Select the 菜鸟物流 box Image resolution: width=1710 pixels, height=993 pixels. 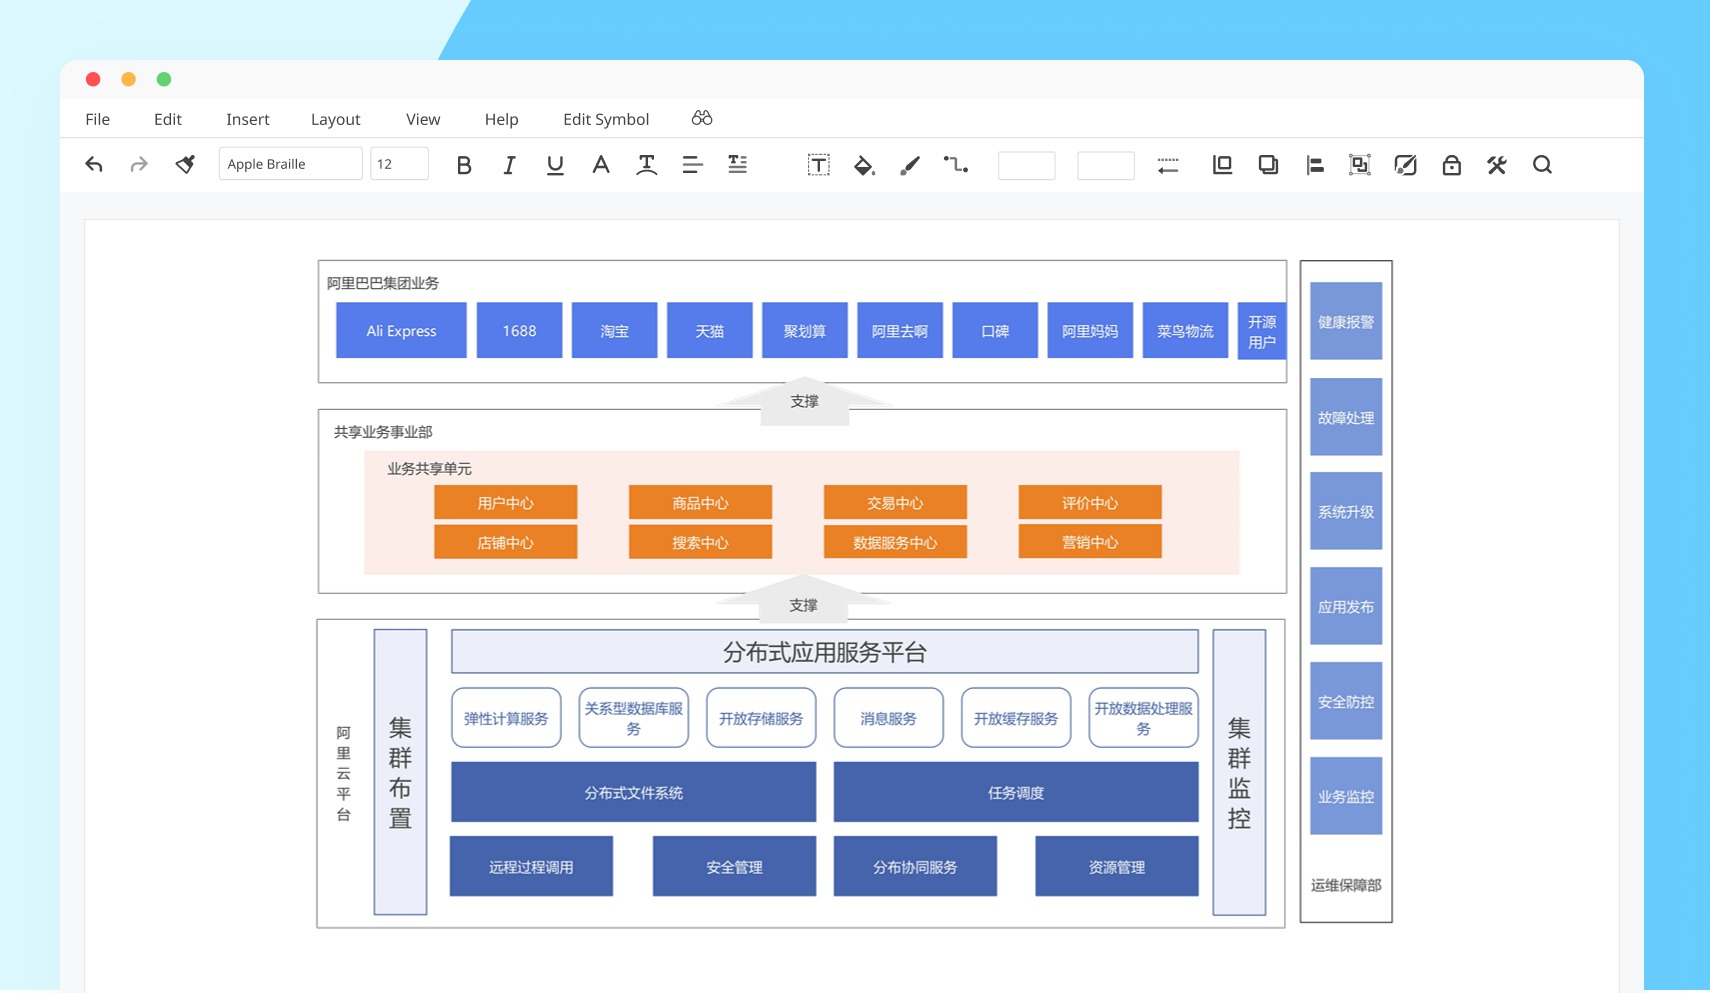(x=1185, y=330)
